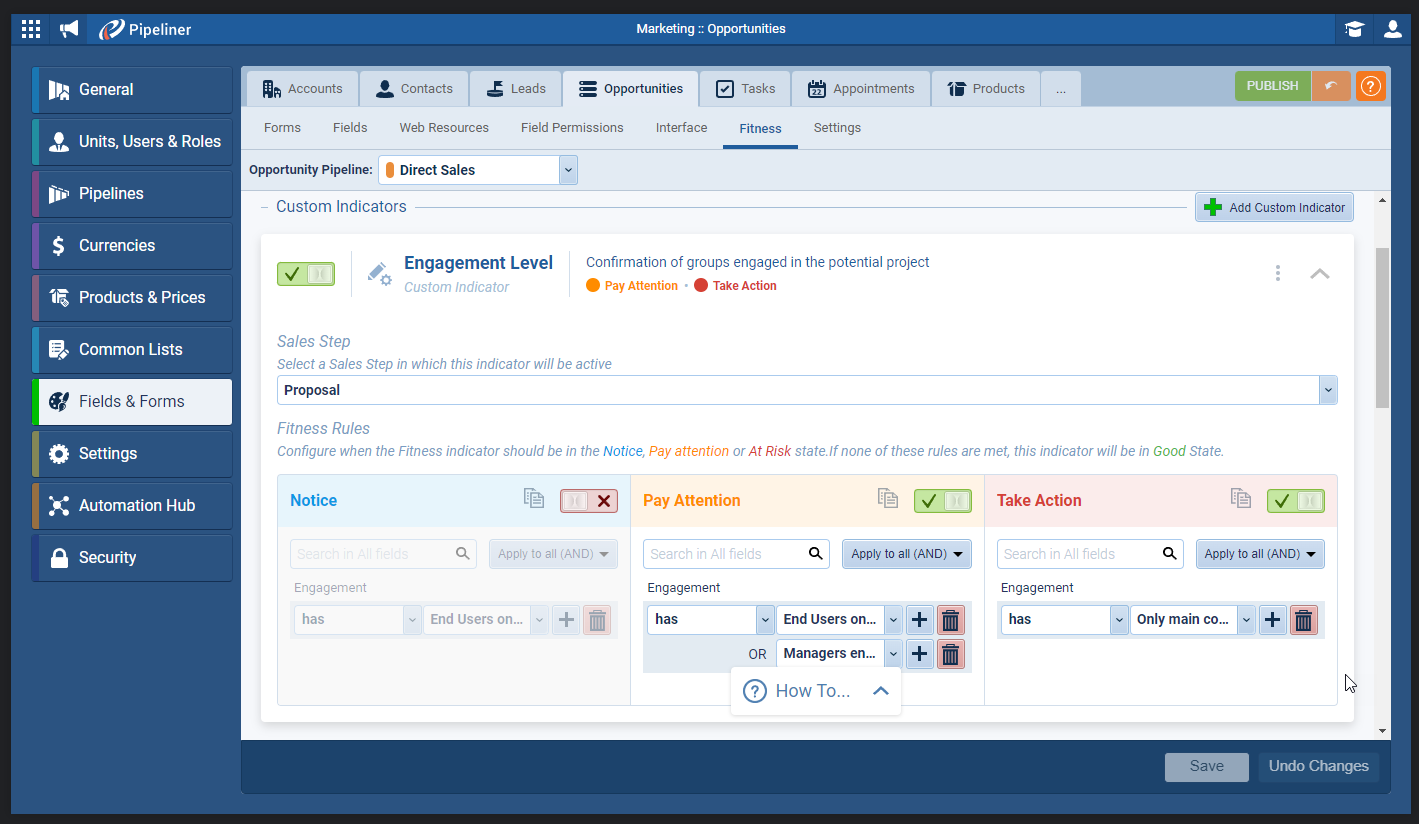Open the three-dot menu for Engagement Level
The image size is (1419, 824).
pos(1277,273)
